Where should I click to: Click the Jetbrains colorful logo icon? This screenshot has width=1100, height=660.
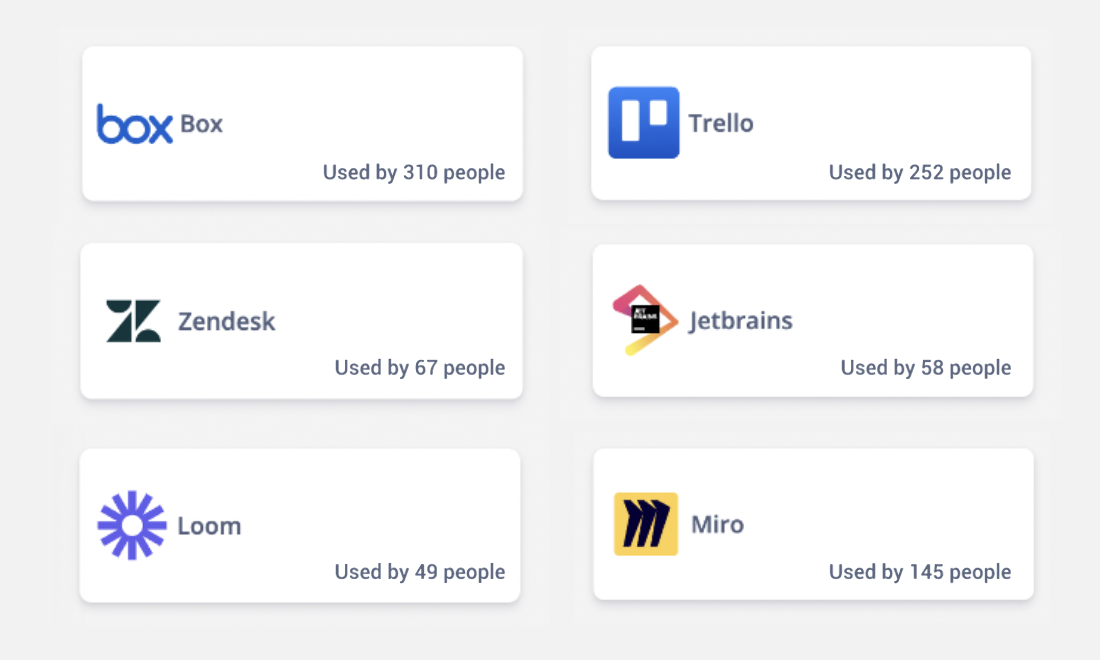(x=645, y=320)
